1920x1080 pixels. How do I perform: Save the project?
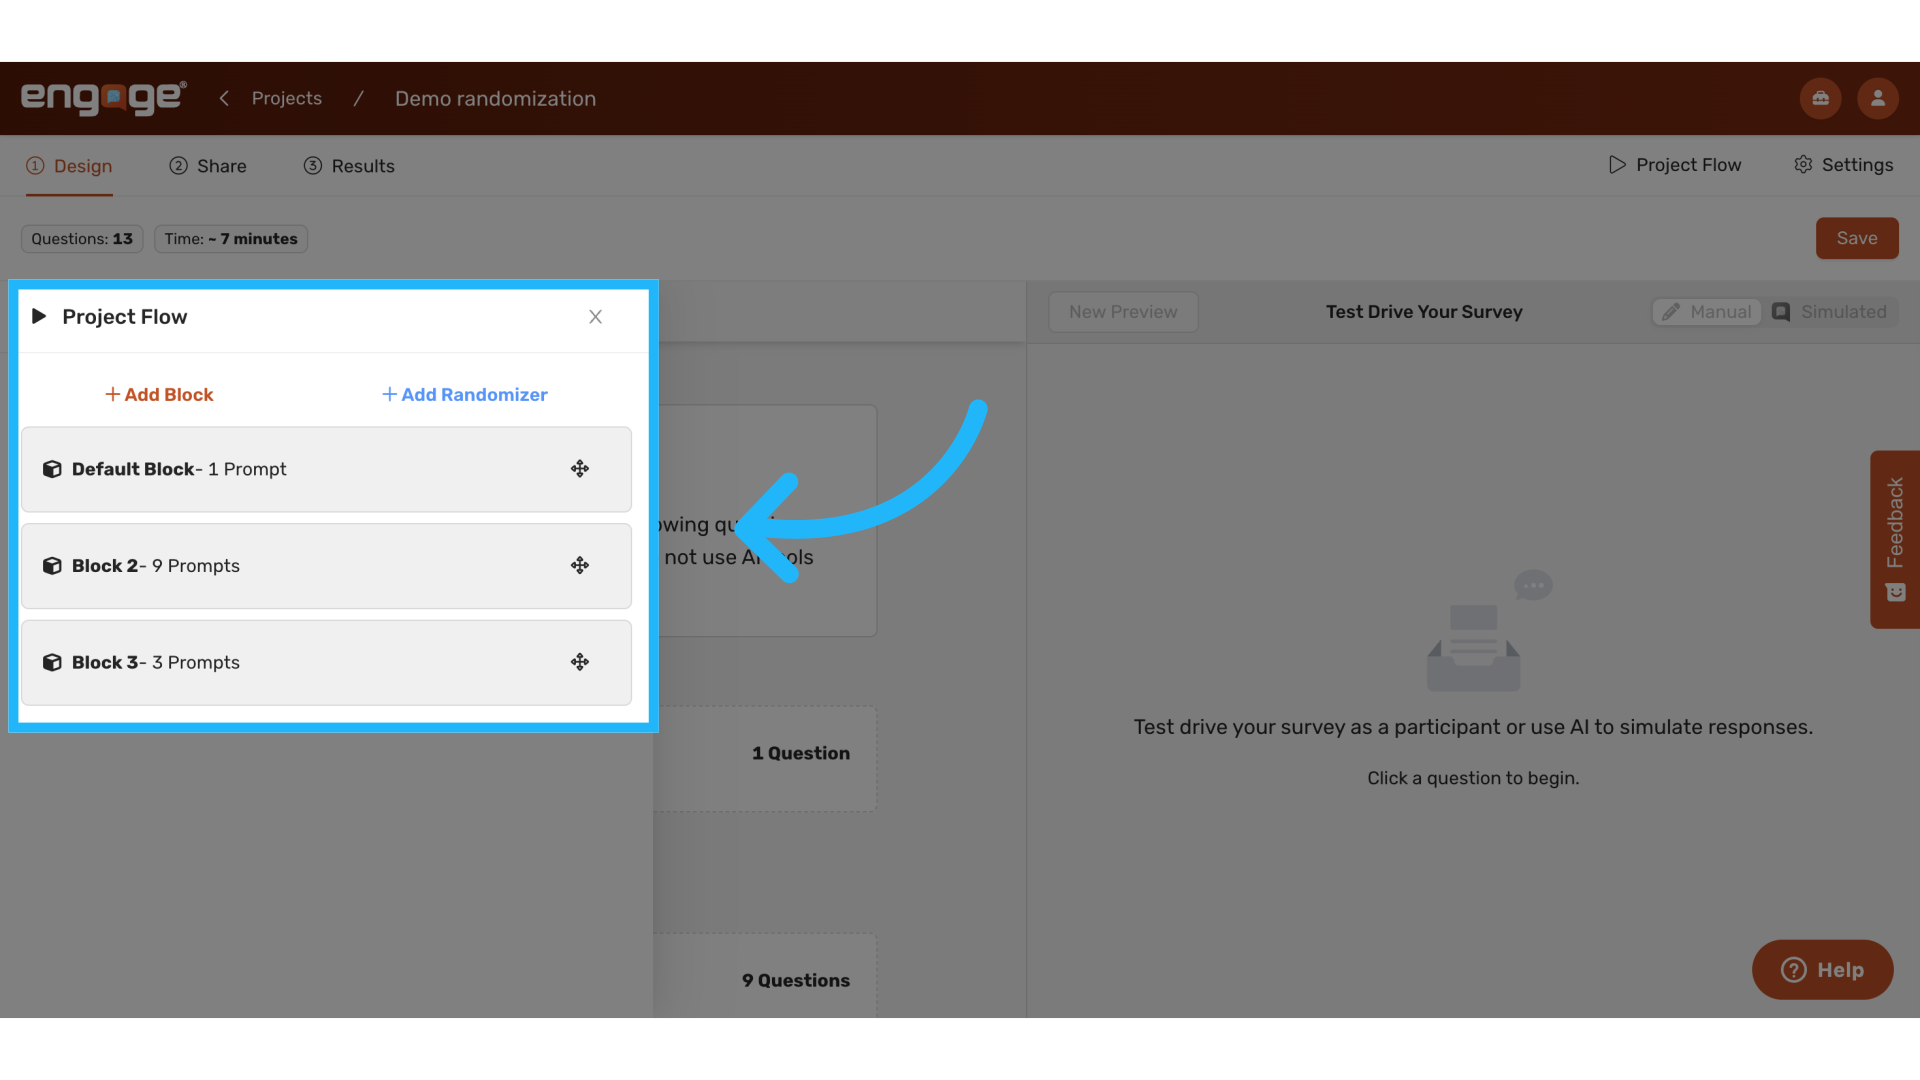point(1857,238)
